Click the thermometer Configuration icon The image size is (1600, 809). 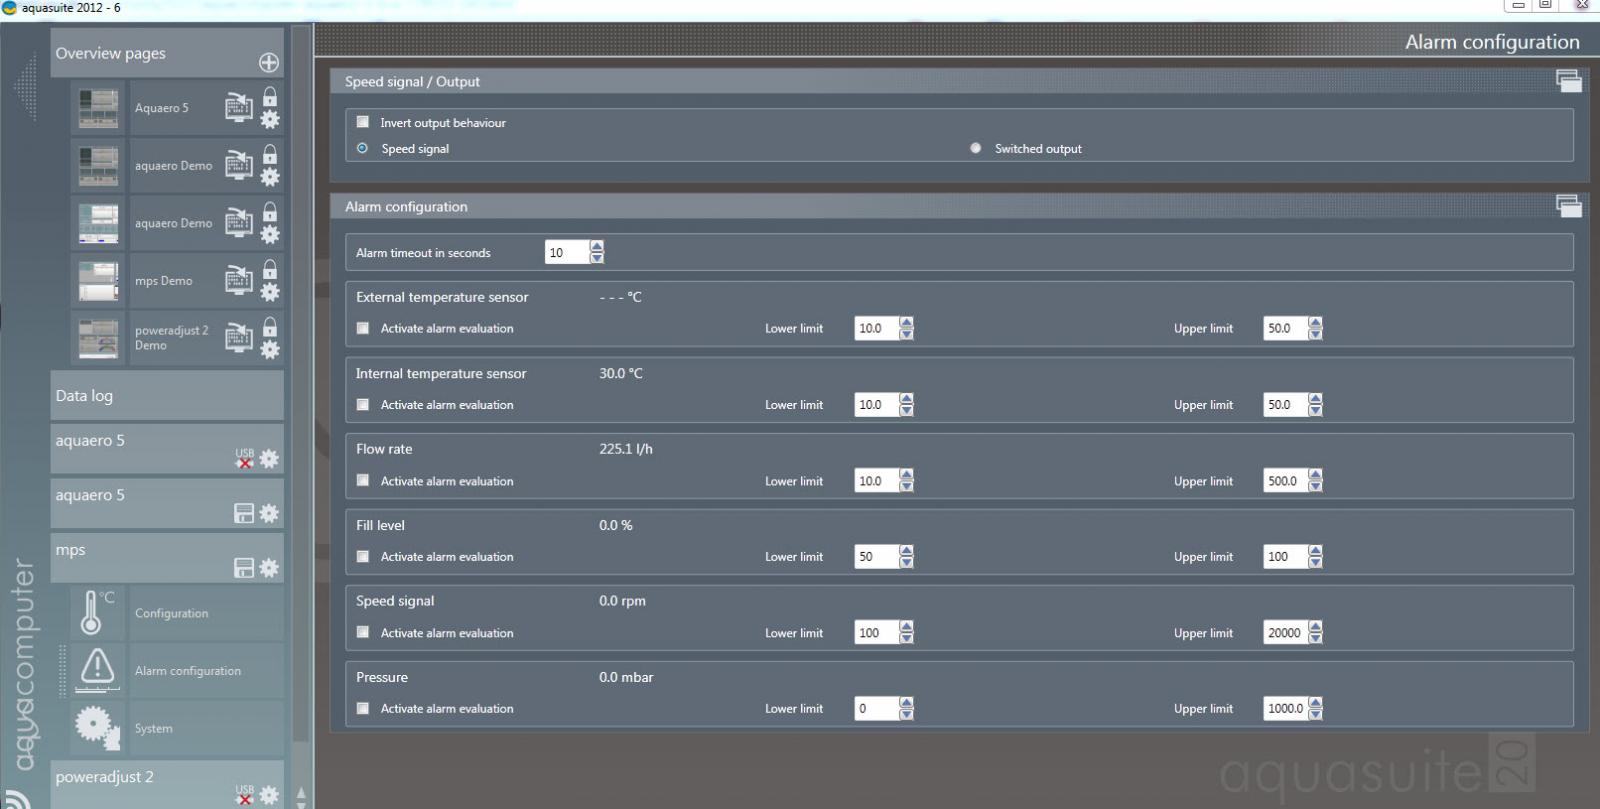(x=97, y=613)
